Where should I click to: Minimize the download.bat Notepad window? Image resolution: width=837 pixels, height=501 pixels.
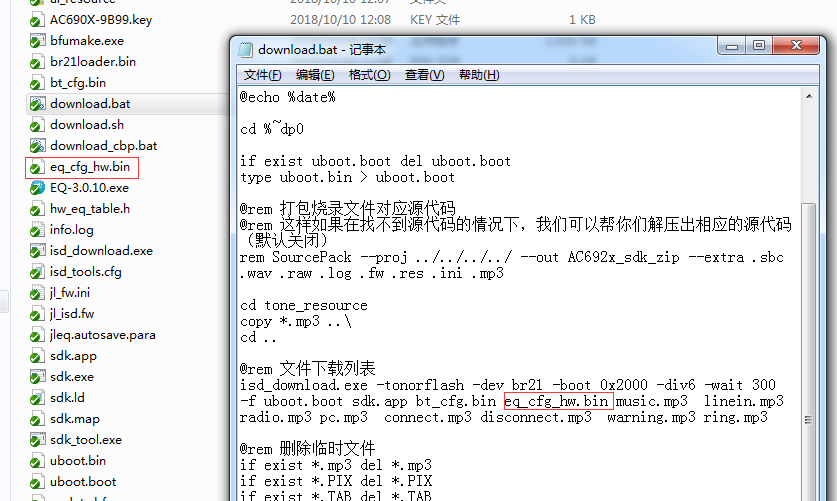(732, 46)
